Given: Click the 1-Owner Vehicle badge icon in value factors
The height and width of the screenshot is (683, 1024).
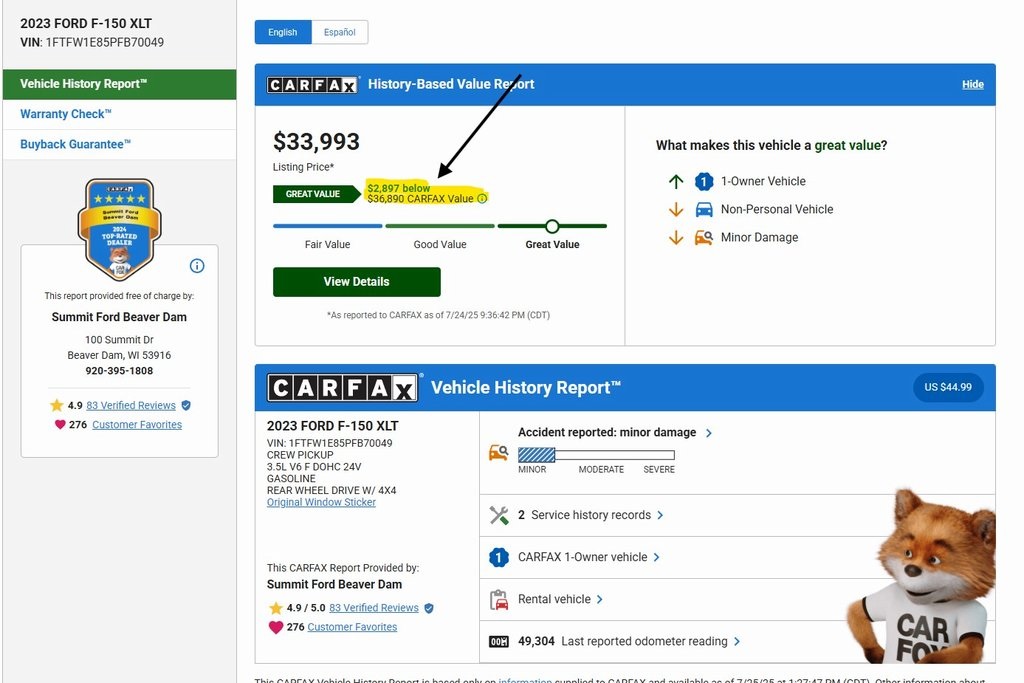Looking at the screenshot, I should (703, 182).
